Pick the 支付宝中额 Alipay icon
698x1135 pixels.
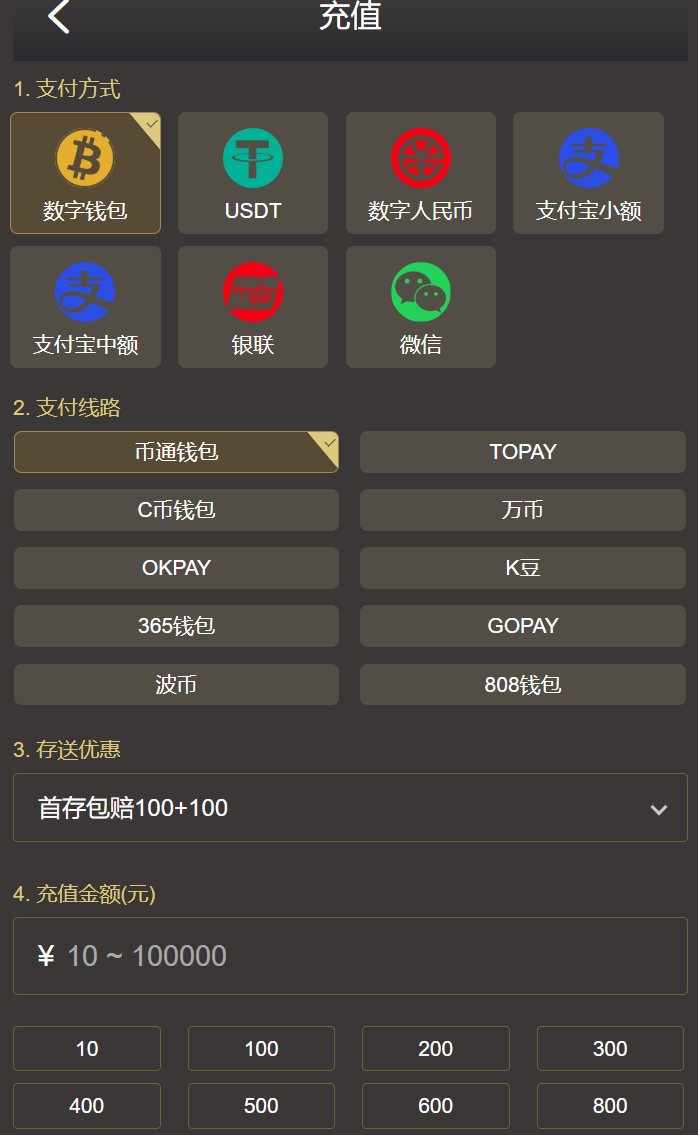coord(85,293)
